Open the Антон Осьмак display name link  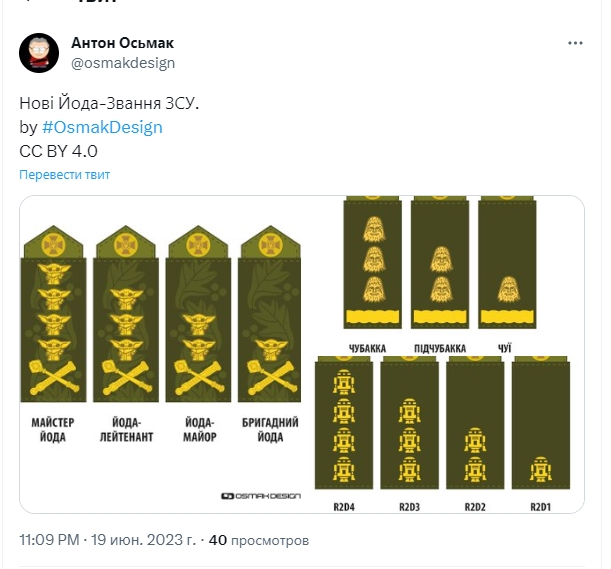point(123,43)
